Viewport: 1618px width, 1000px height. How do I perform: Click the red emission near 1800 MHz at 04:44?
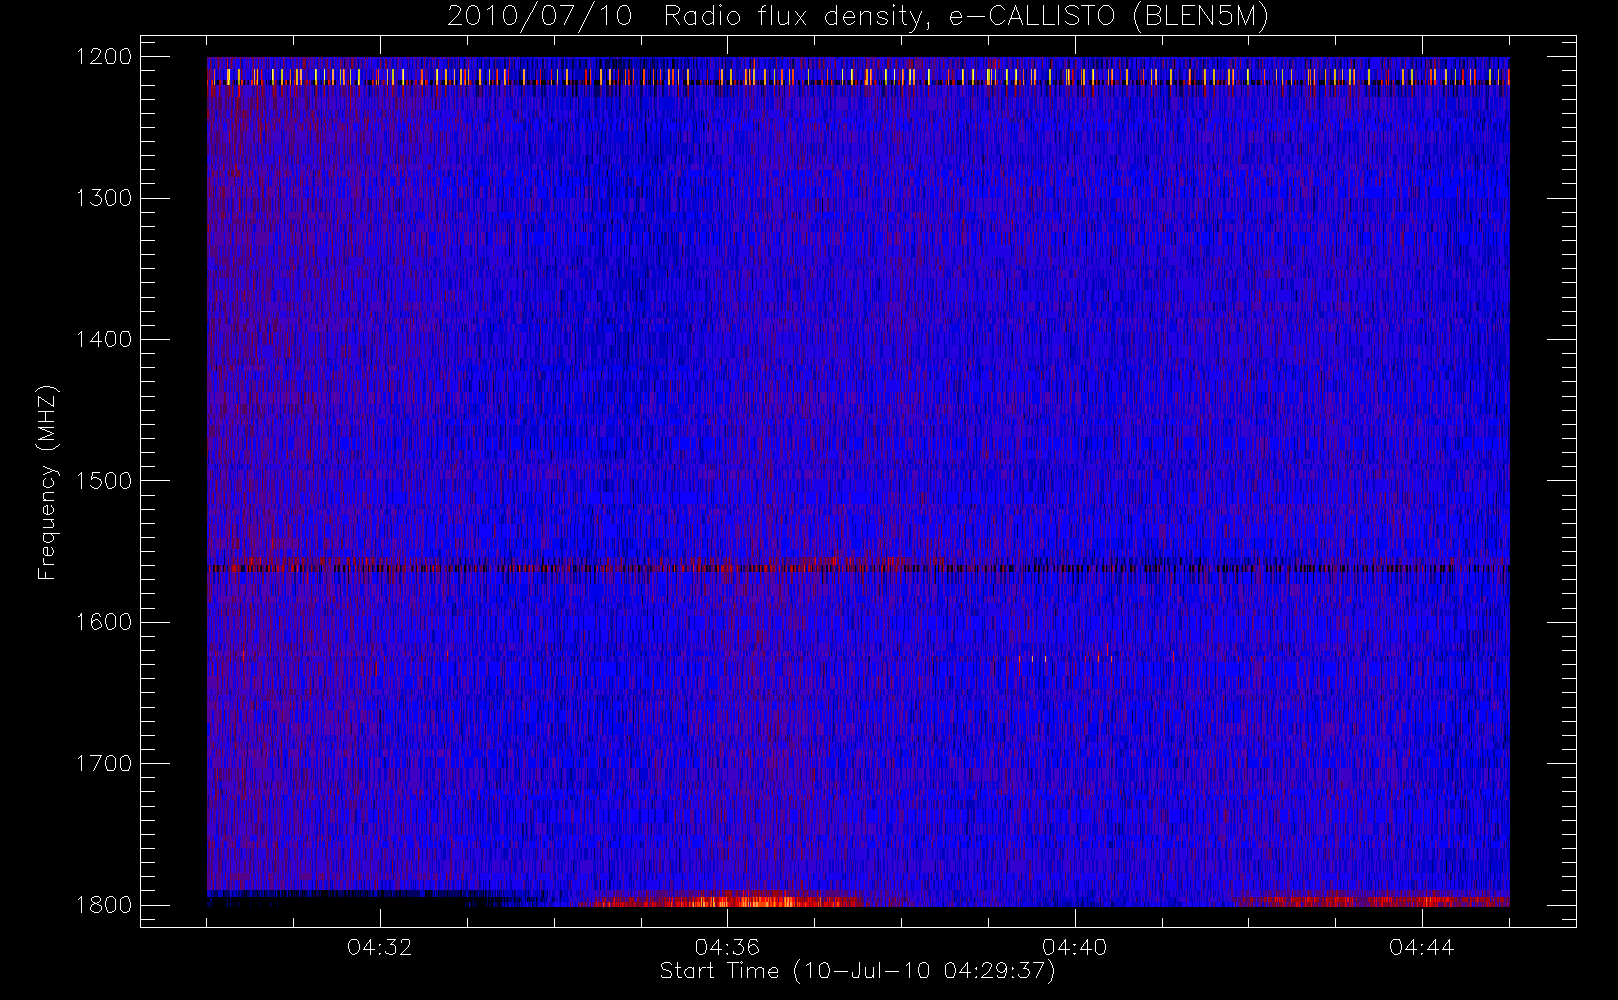coord(1375,900)
